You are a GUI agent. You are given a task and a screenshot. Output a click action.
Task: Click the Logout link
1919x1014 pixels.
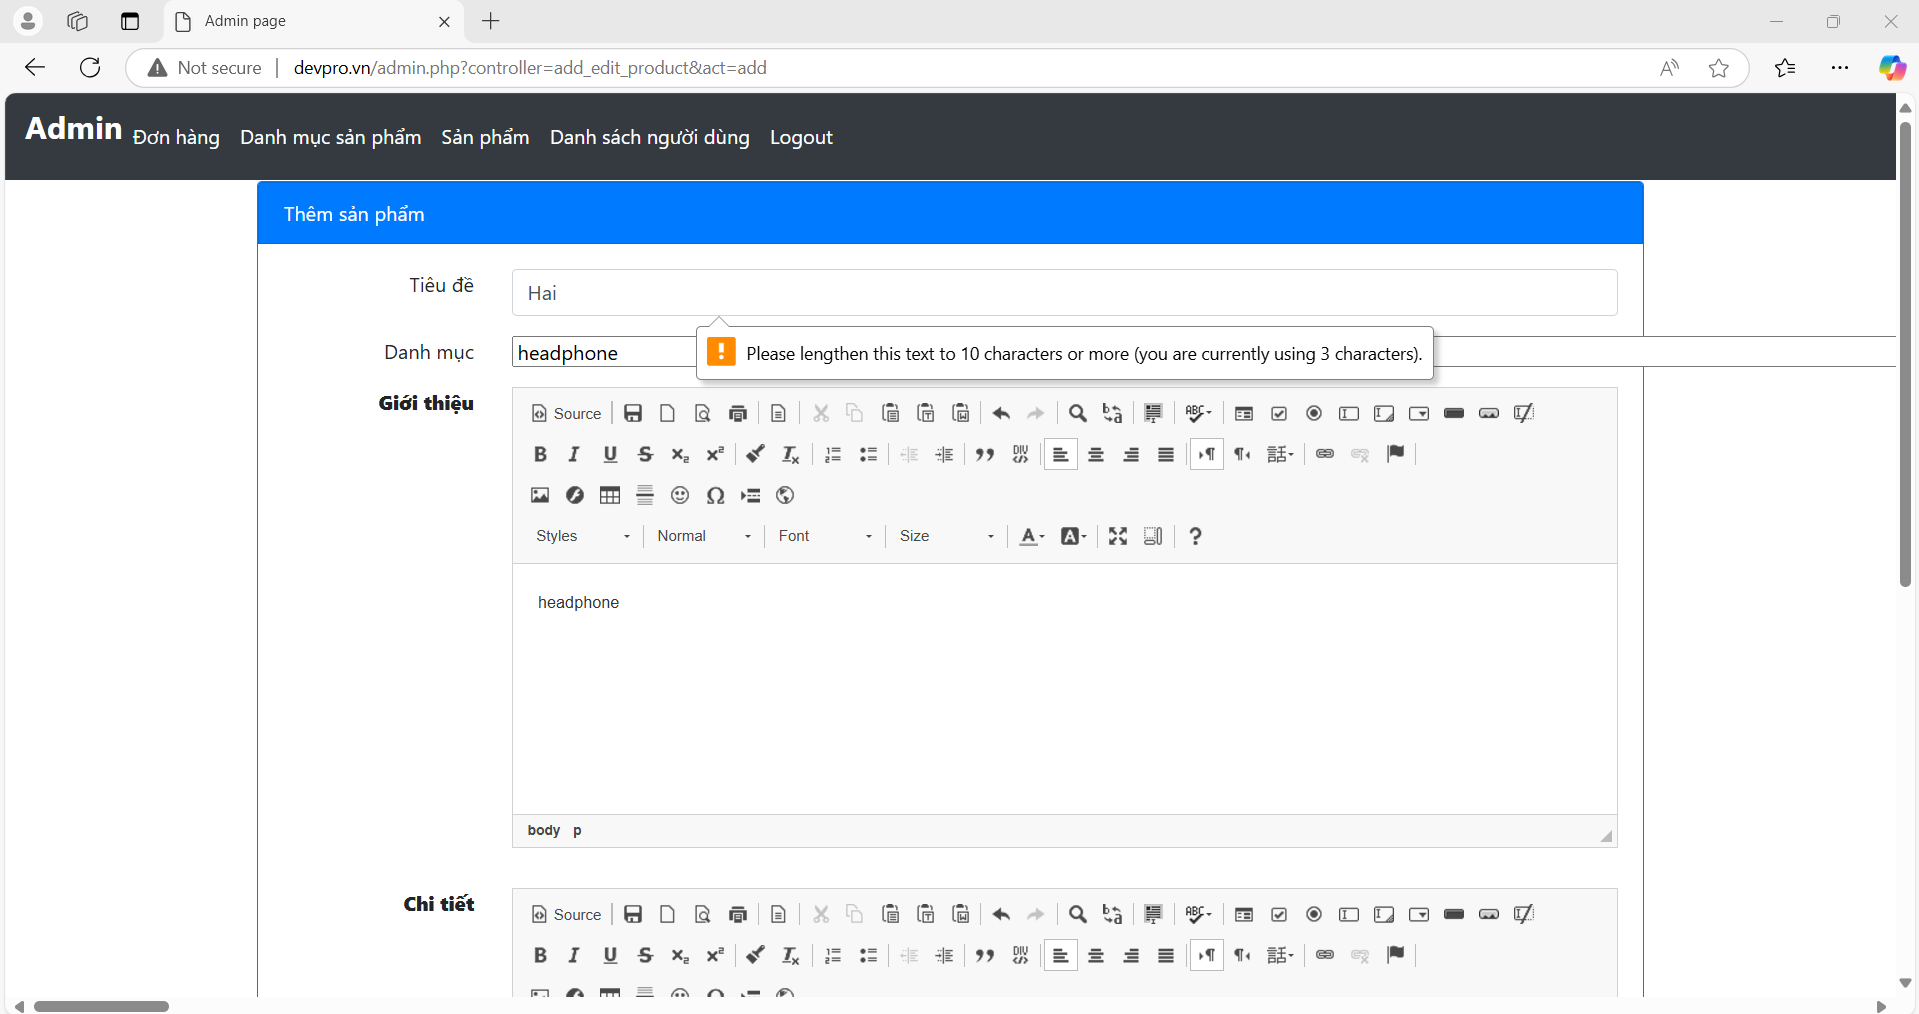tap(801, 138)
